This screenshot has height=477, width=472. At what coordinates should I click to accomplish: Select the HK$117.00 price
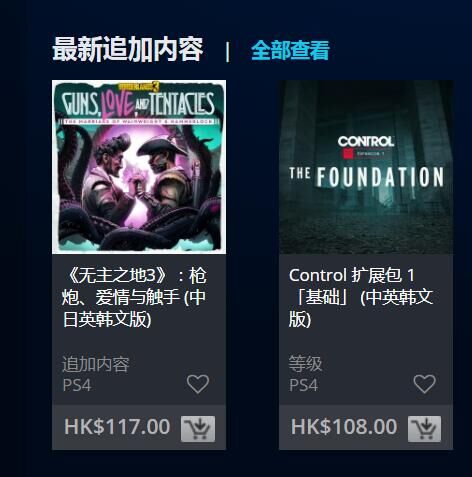117,427
